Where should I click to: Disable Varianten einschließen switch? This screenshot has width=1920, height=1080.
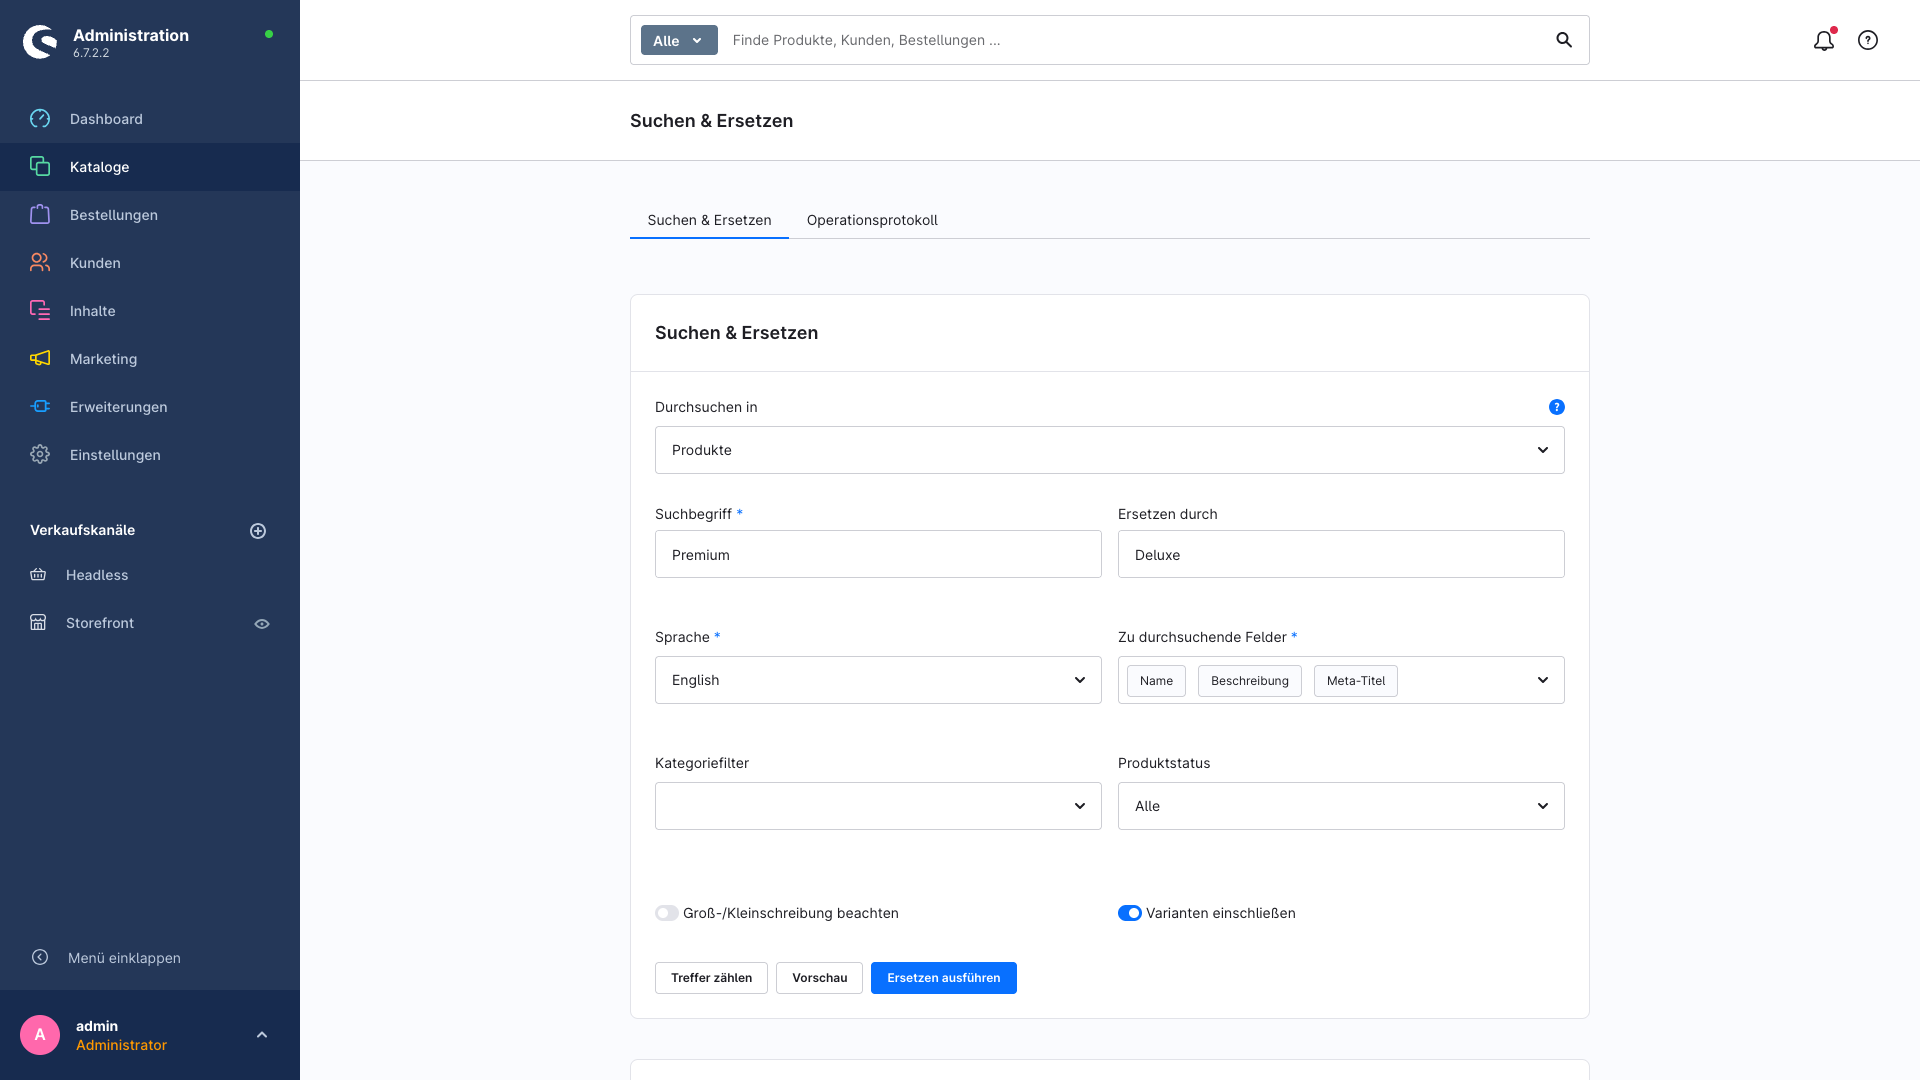click(x=1130, y=913)
